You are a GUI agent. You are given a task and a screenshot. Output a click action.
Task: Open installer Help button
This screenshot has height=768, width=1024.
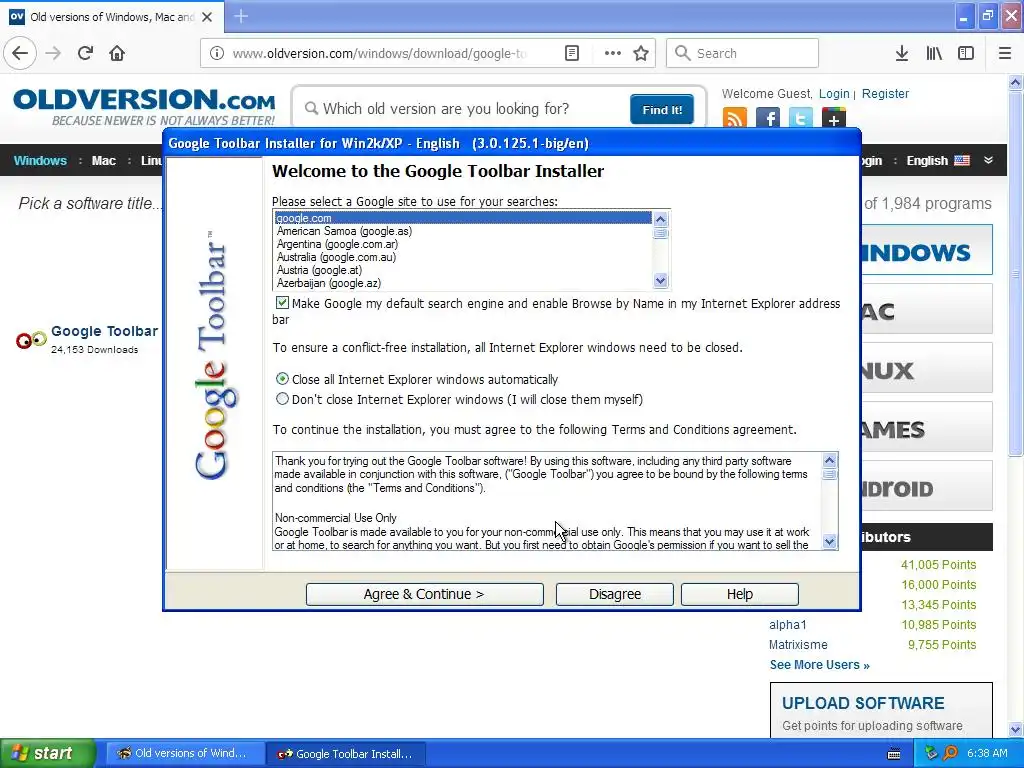pyautogui.click(x=740, y=594)
